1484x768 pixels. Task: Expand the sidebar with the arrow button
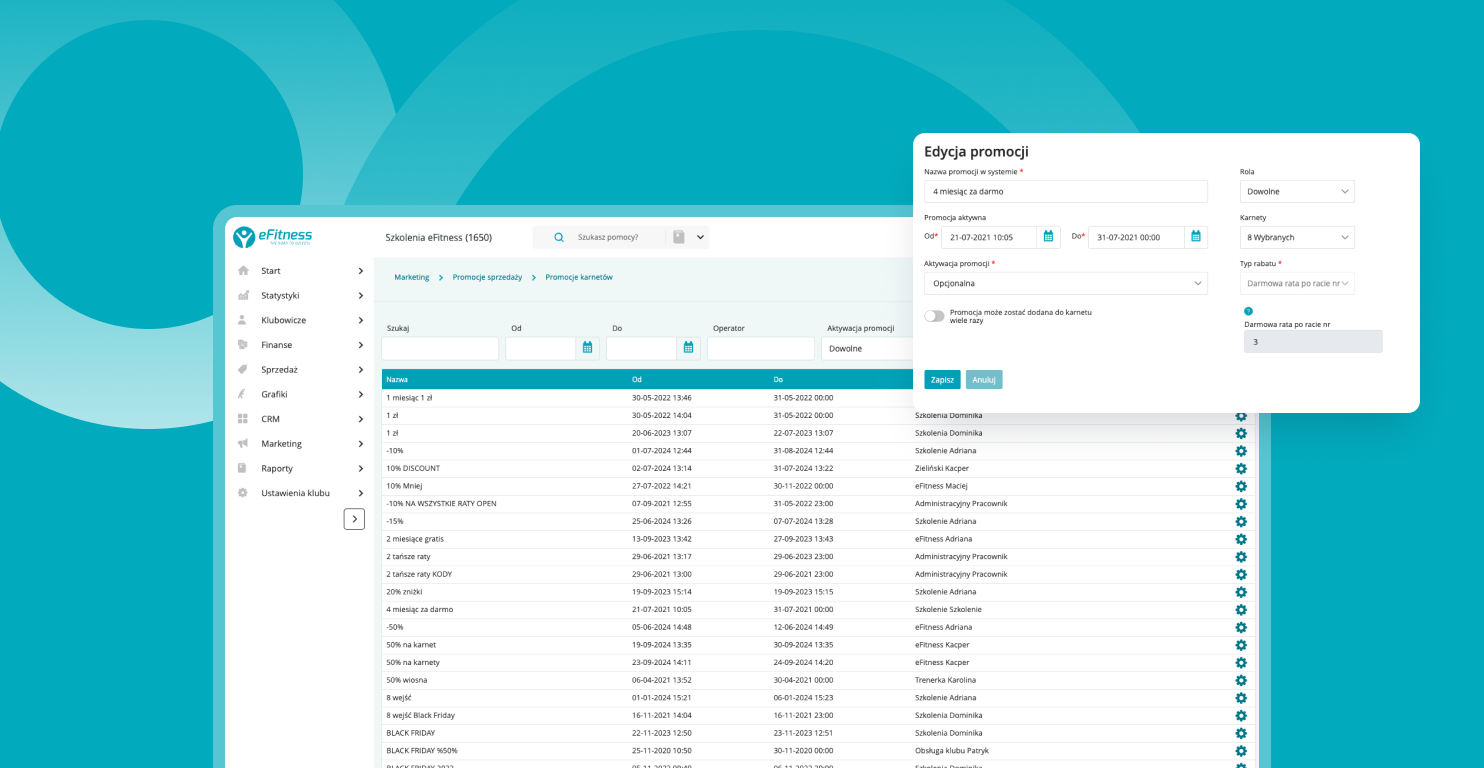pos(354,519)
